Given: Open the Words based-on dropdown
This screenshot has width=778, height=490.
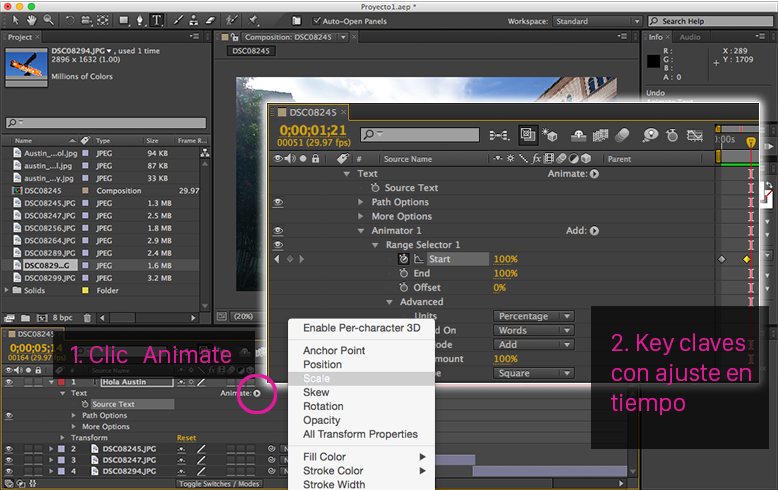Looking at the screenshot, I should [533, 330].
